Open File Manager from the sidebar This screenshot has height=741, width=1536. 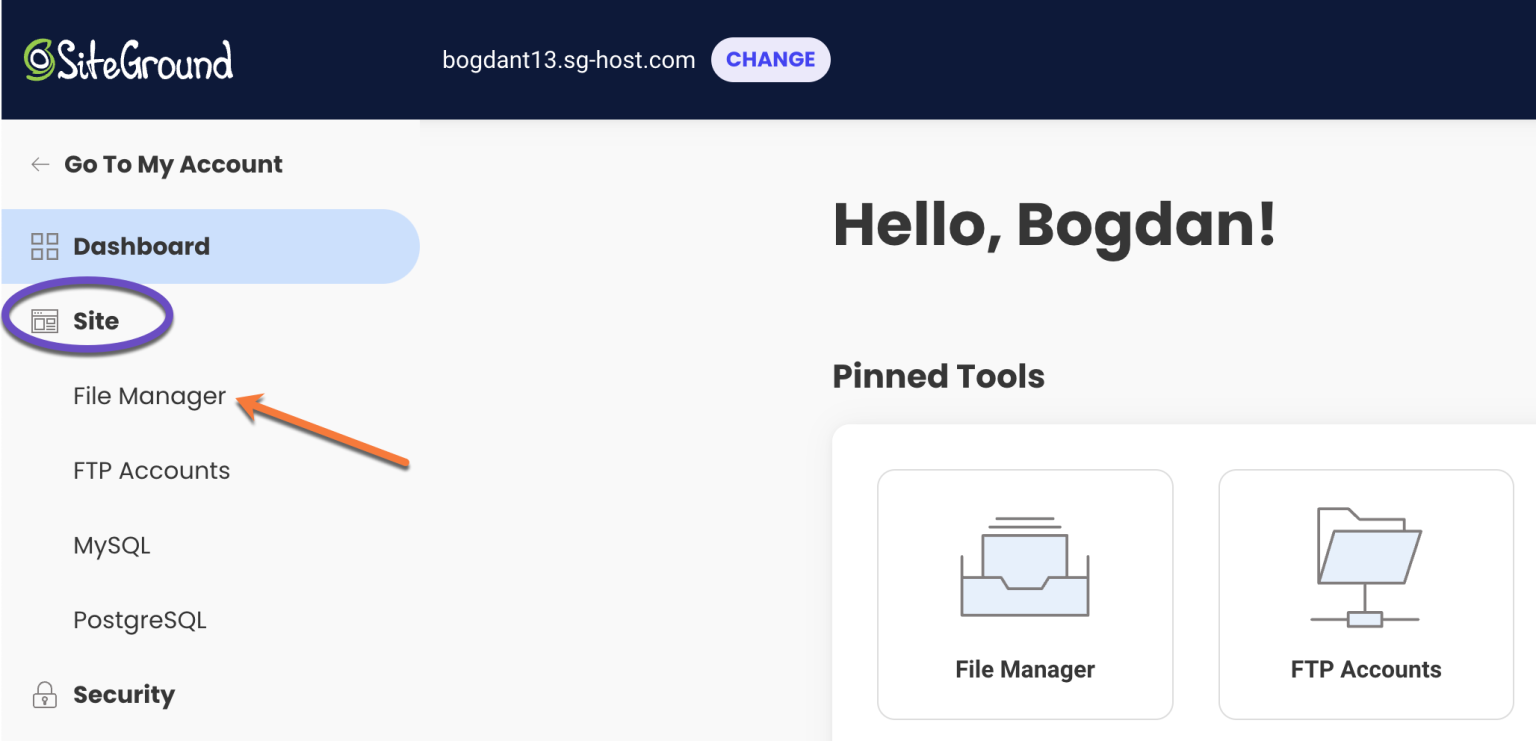(149, 396)
